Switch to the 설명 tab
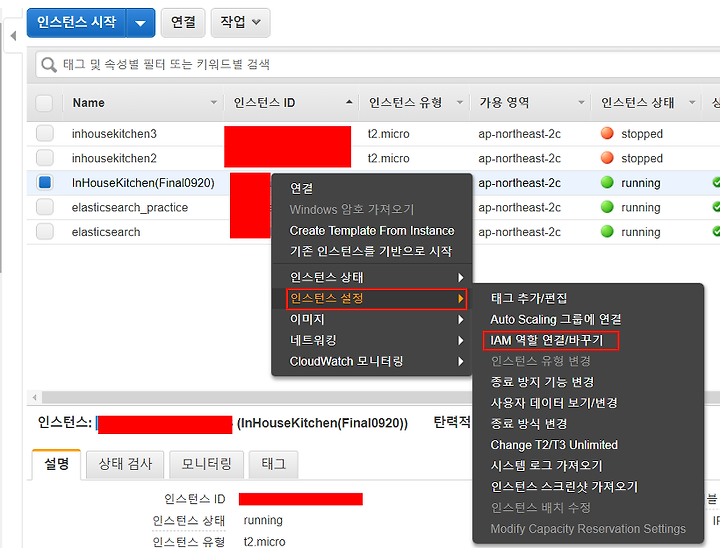Image resolution: width=720 pixels, height=548 pixels. pos(56,464)
